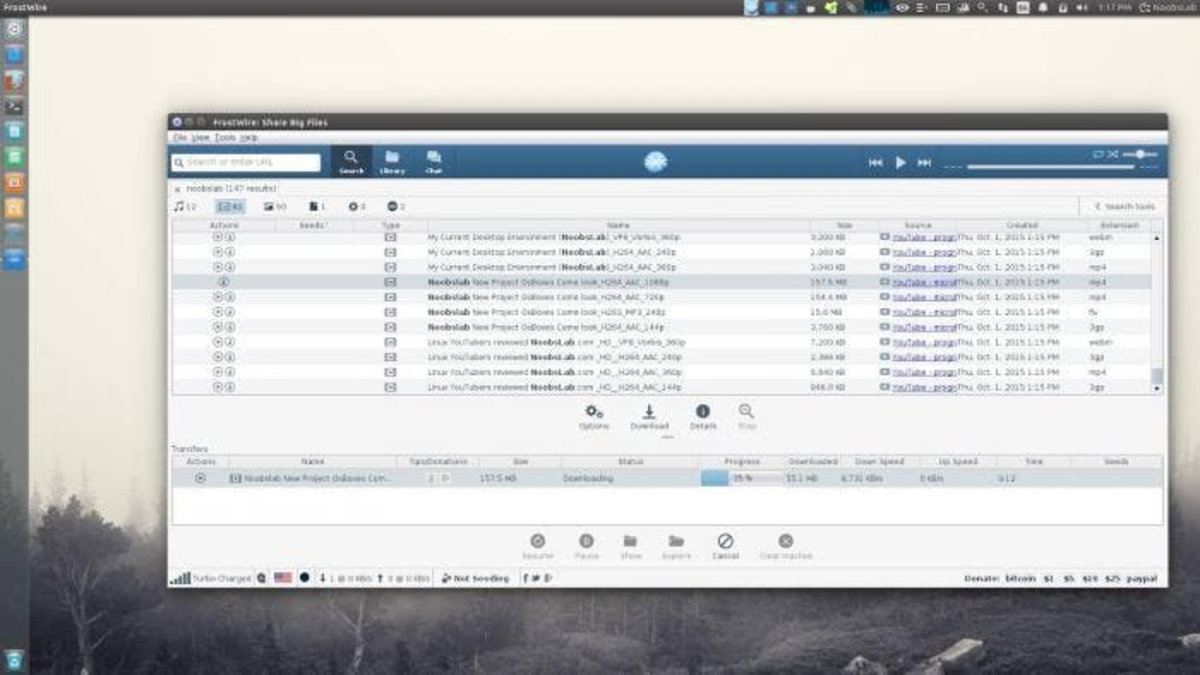The width and height of the screenshot is (1200, 675).
Task: Sort results by Extension column
Action: (1120, 225)
